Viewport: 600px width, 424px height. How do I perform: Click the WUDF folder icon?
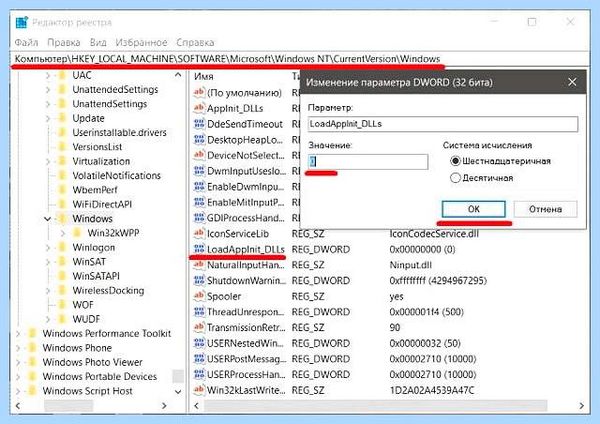pos(62,319)
